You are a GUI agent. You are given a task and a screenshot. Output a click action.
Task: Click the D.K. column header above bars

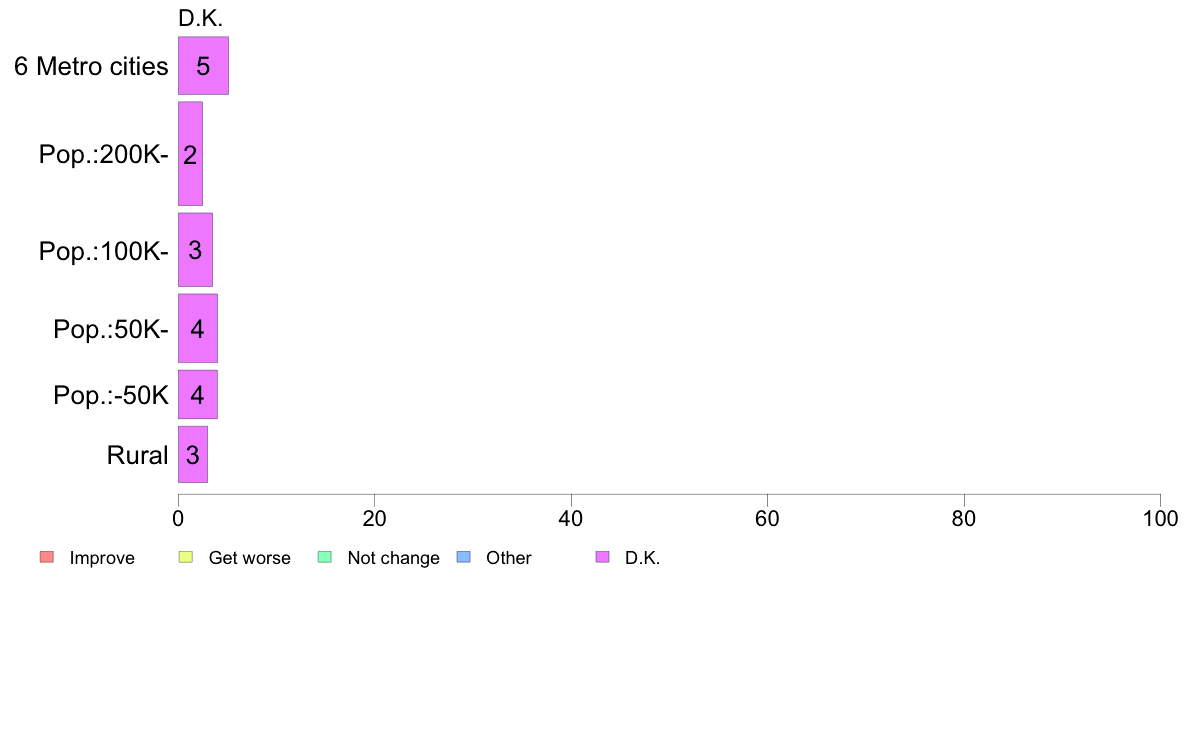[201, 18]
